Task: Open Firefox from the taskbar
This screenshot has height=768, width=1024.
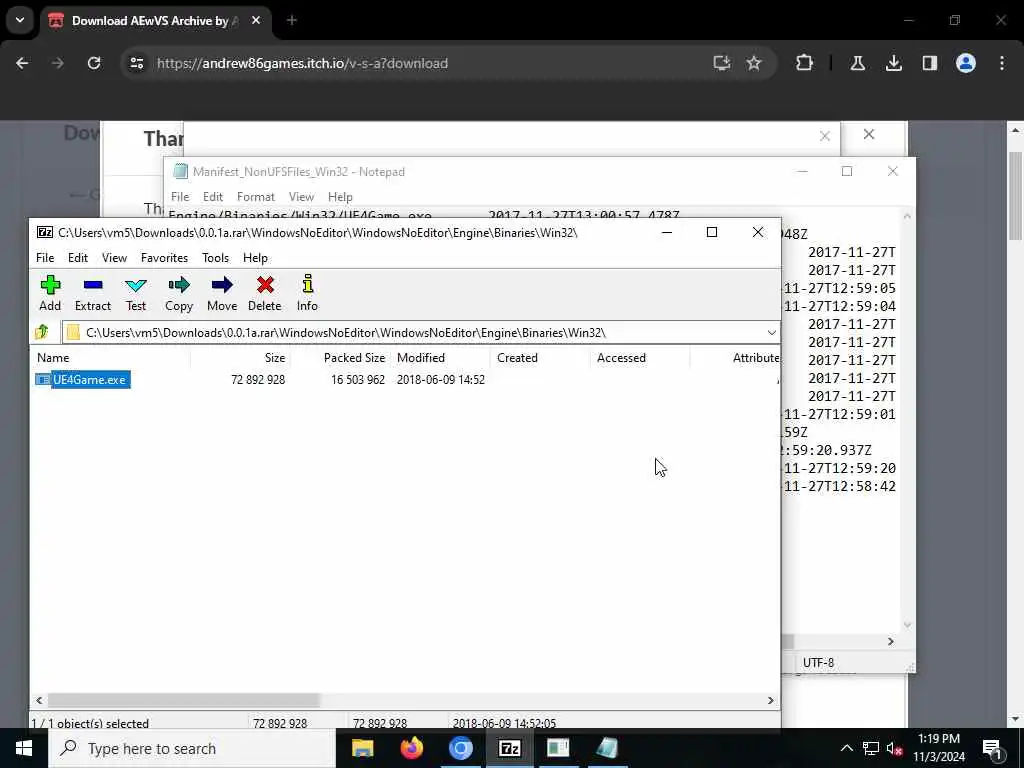Action: click(411, 748)
